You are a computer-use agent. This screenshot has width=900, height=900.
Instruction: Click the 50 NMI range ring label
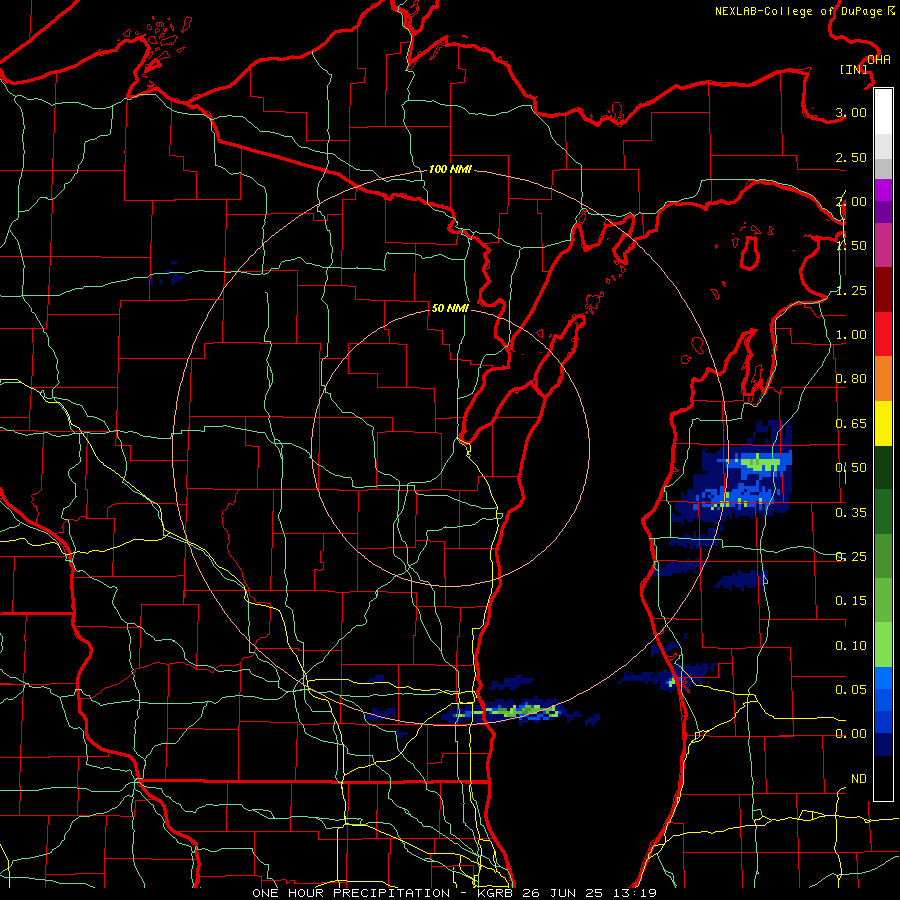(450, 308)
